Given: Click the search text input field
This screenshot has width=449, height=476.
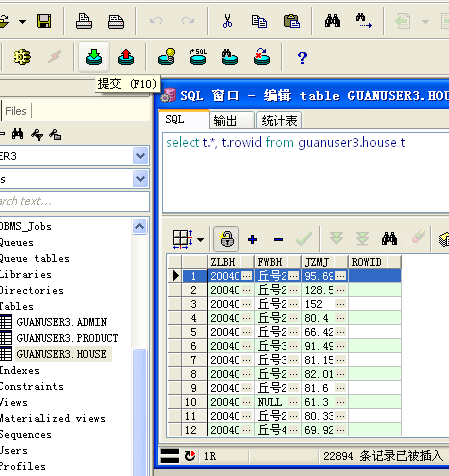Looking at the screenshot, I should tap(74, 201).
